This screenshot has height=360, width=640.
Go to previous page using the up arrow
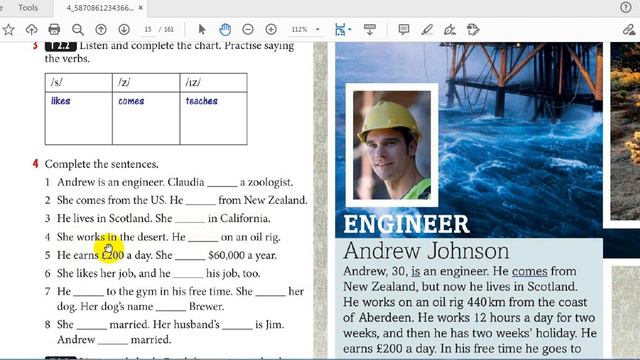(101, 29)
